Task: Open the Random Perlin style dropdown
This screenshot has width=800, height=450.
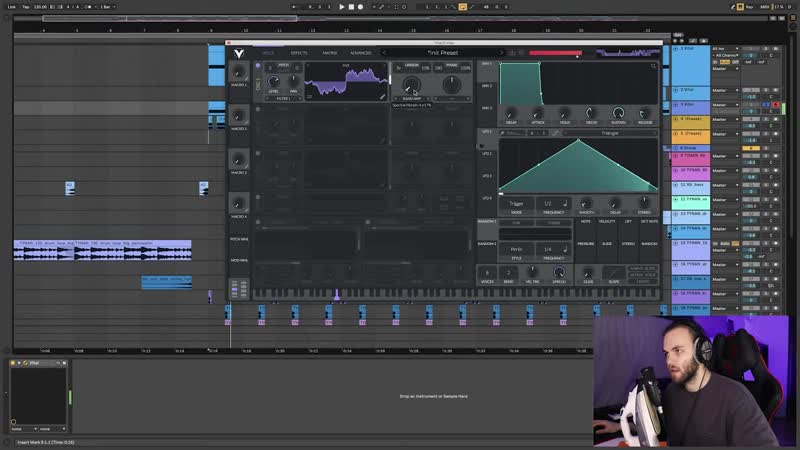Action: (x=516, y=249)
